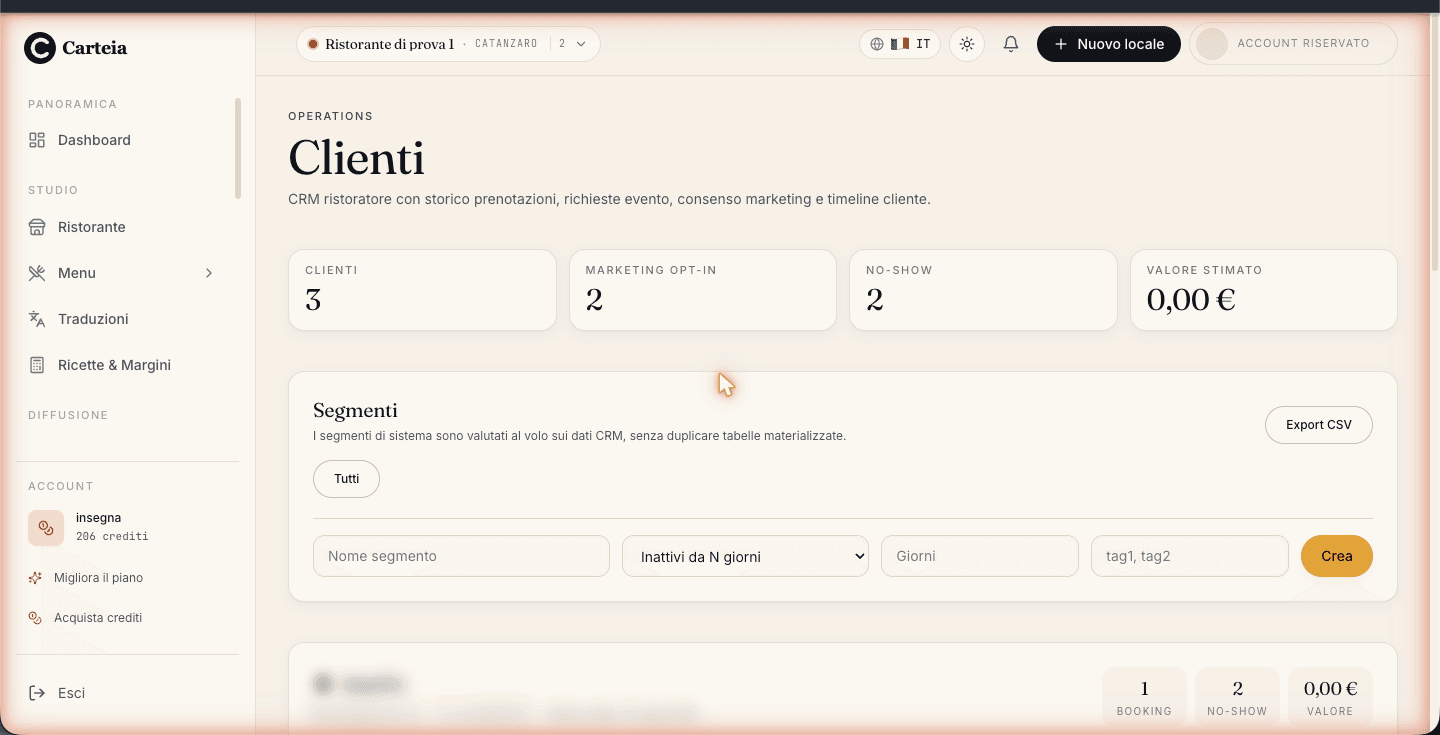Open the Account Riservato menu
This screenshot has width=1440, height=735.
pos(1293,44)
